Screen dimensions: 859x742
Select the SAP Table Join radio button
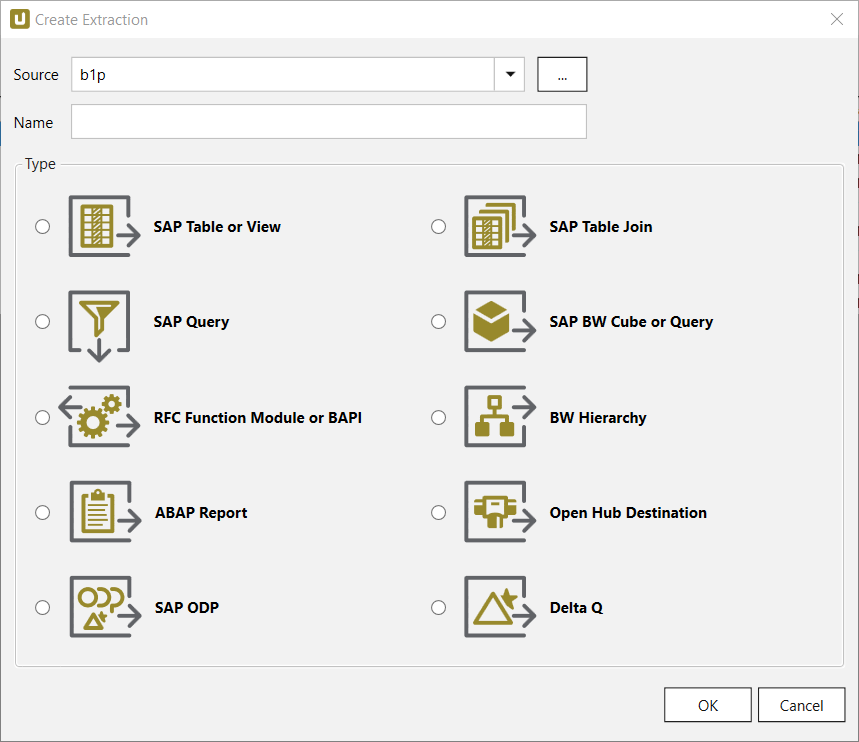coord(438,226)
